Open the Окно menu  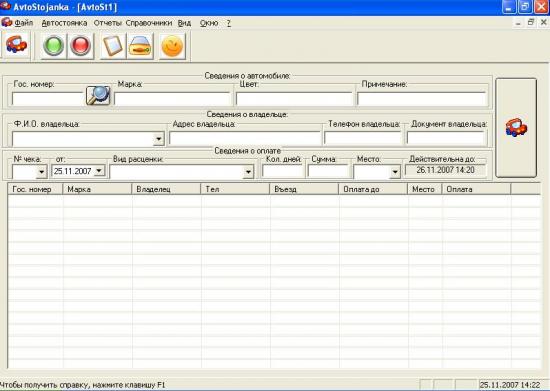(x=209, y=23)
